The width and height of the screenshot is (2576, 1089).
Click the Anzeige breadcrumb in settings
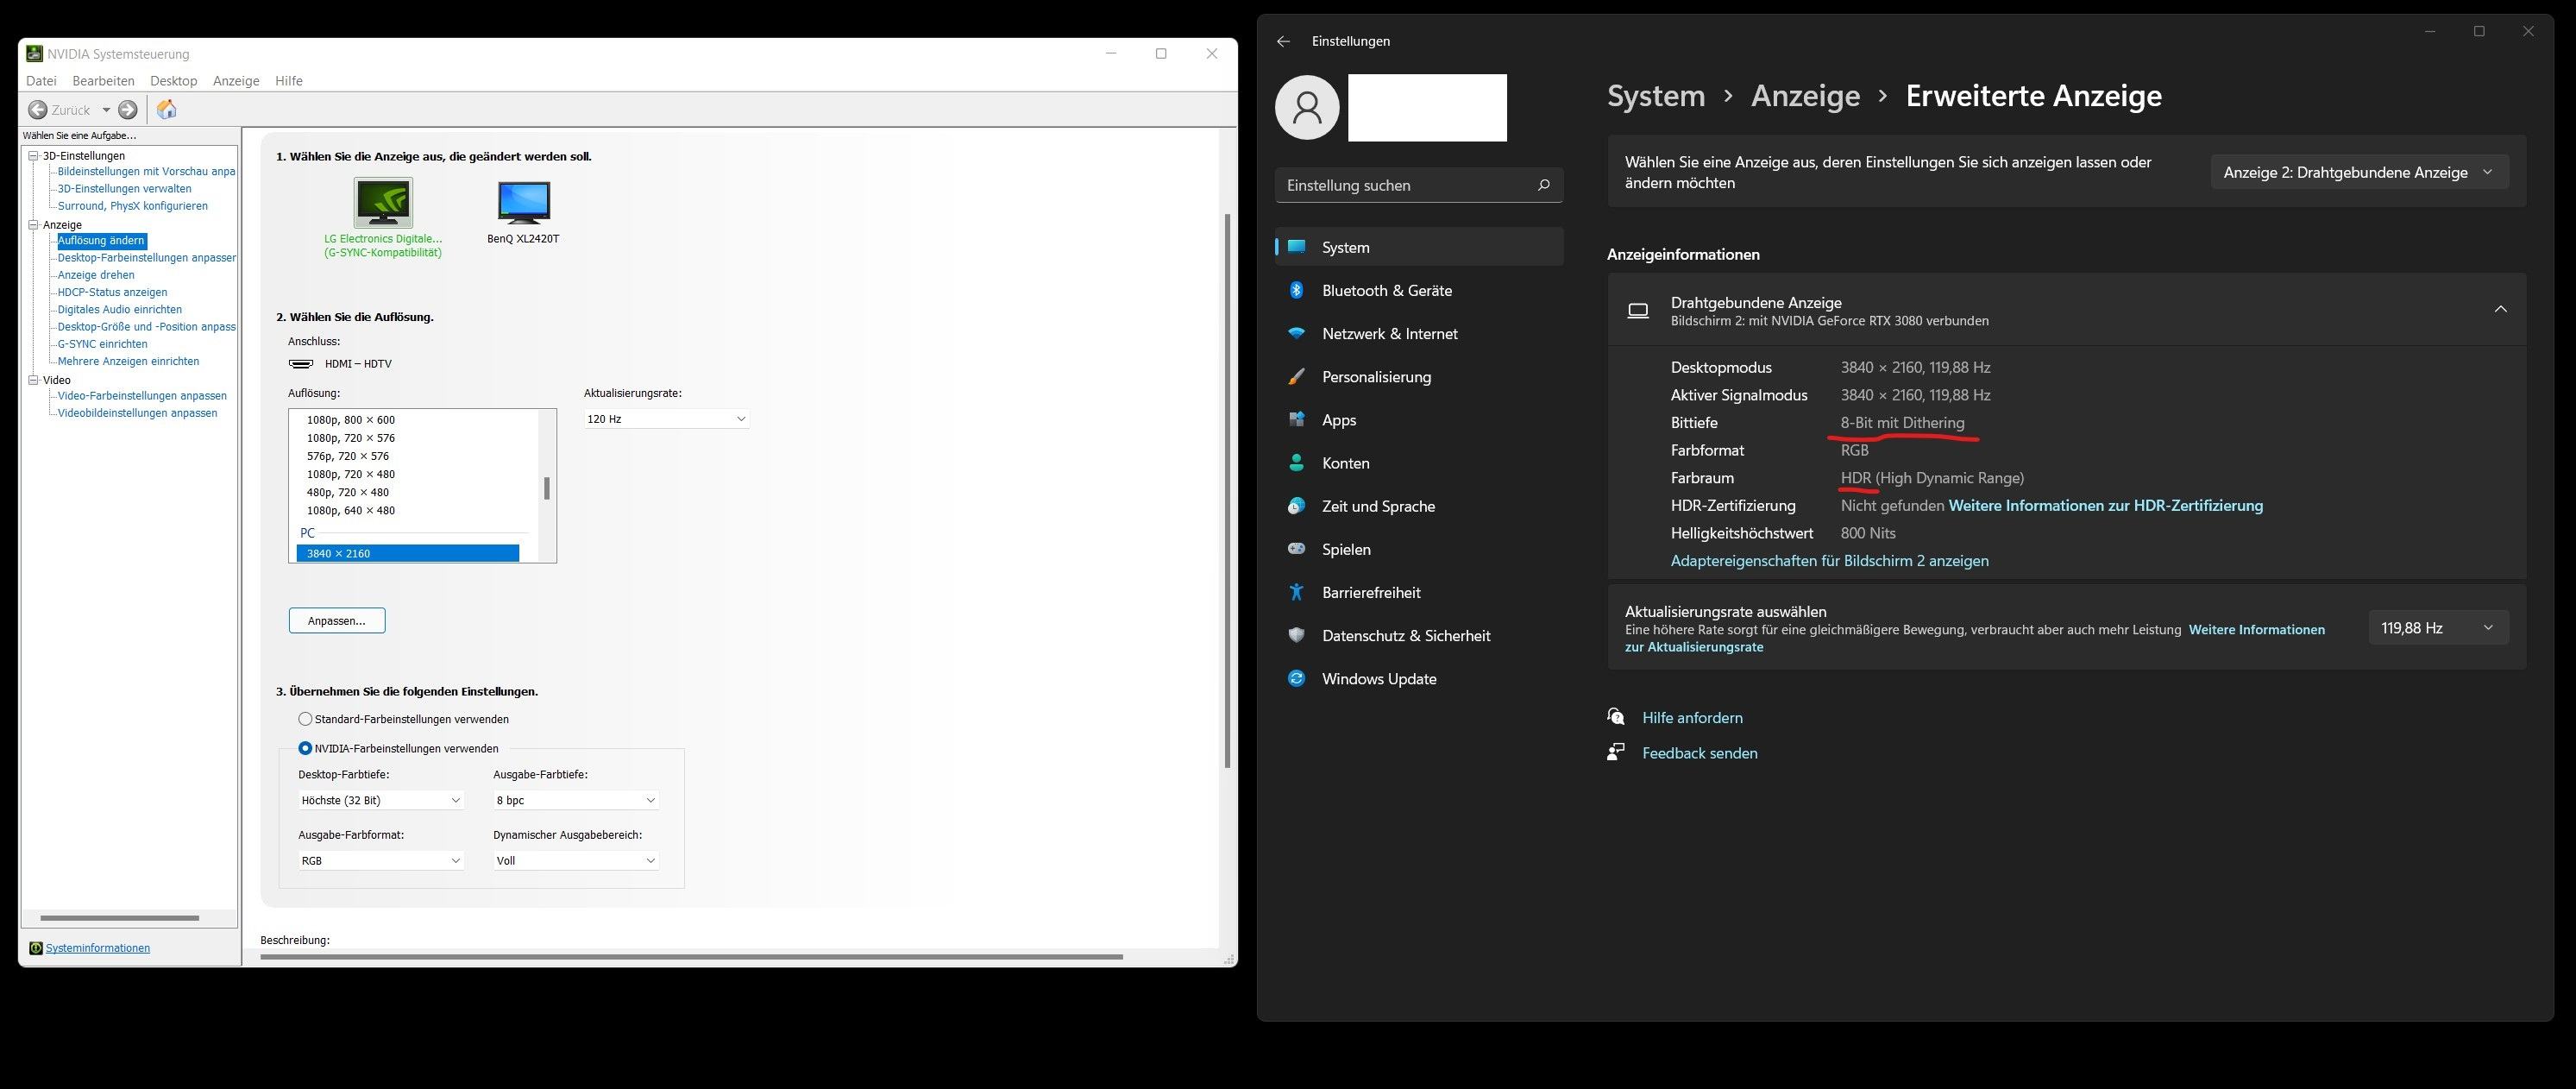pyautogui.click(x=1805, y=96)
